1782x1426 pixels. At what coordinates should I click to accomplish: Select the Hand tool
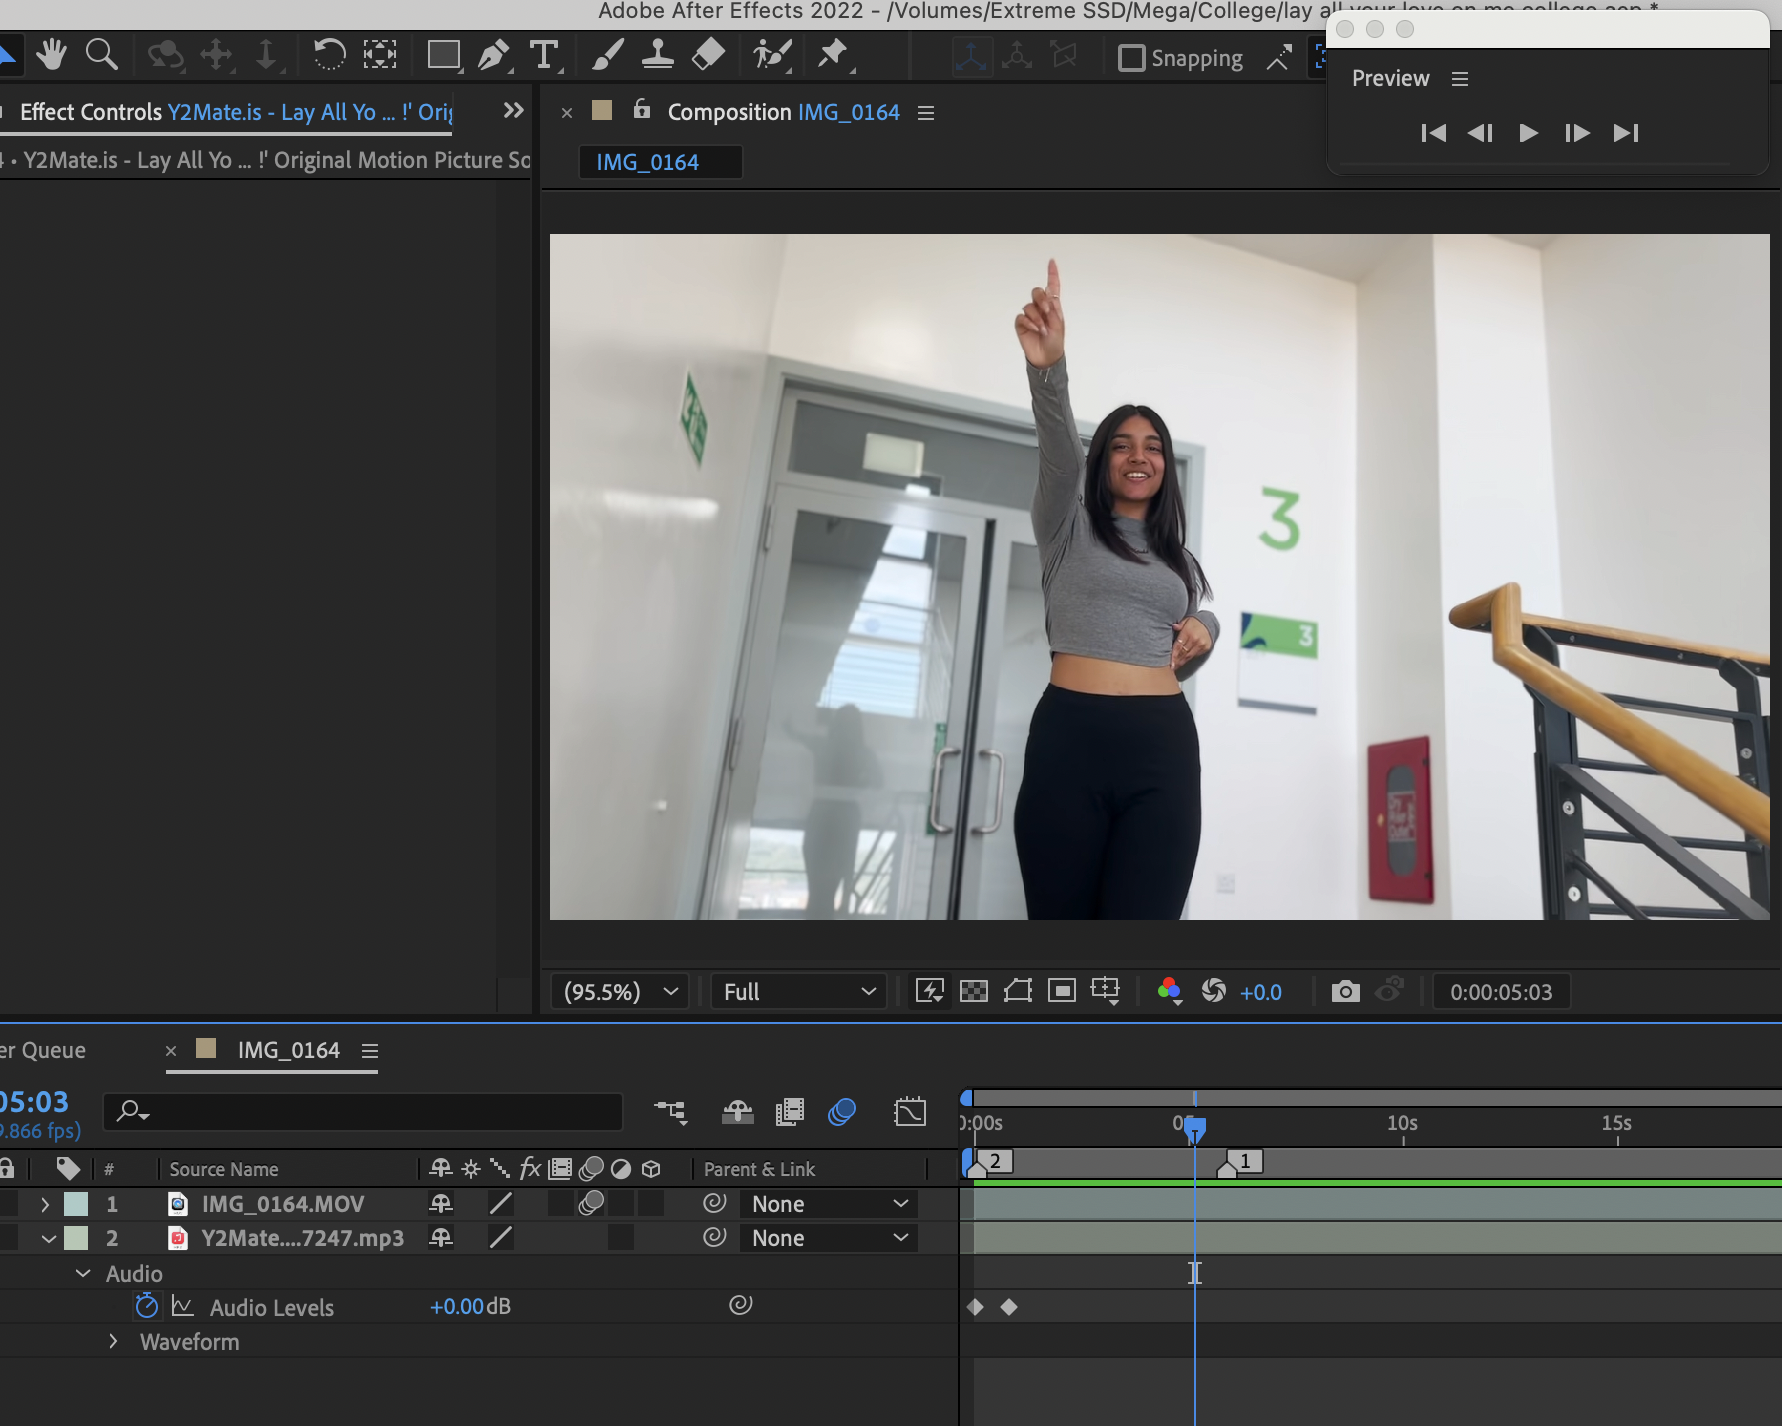[x=51, y=54]
